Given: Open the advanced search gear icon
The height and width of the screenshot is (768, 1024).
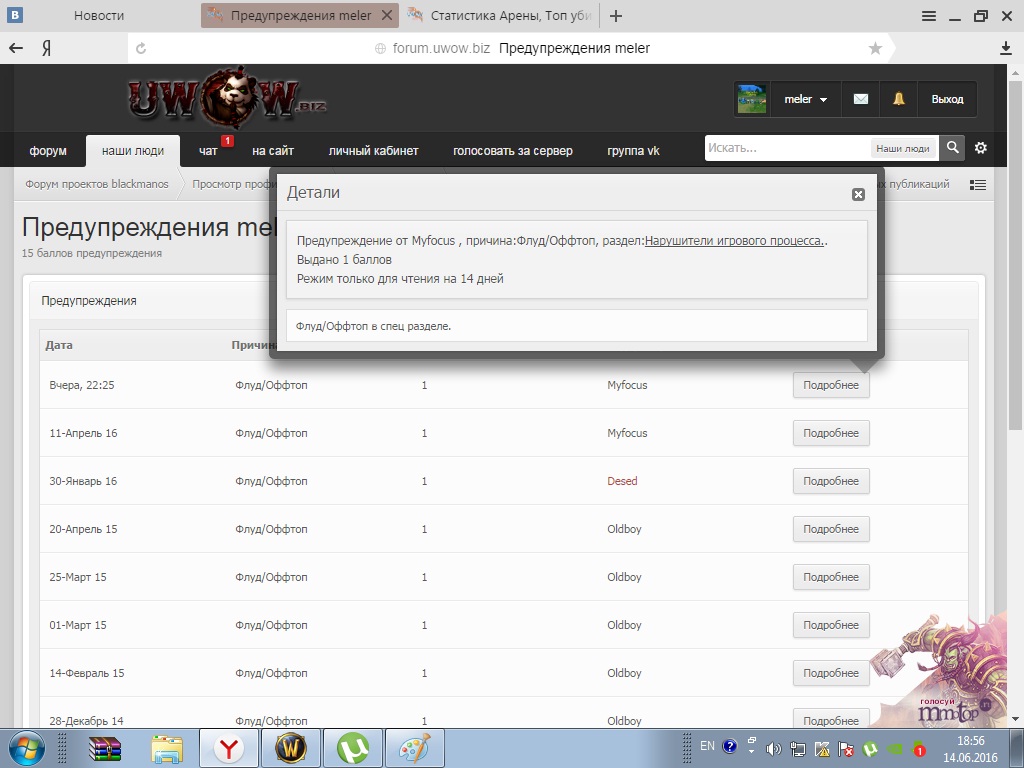Looking at the screenshot, I should 981,148.
